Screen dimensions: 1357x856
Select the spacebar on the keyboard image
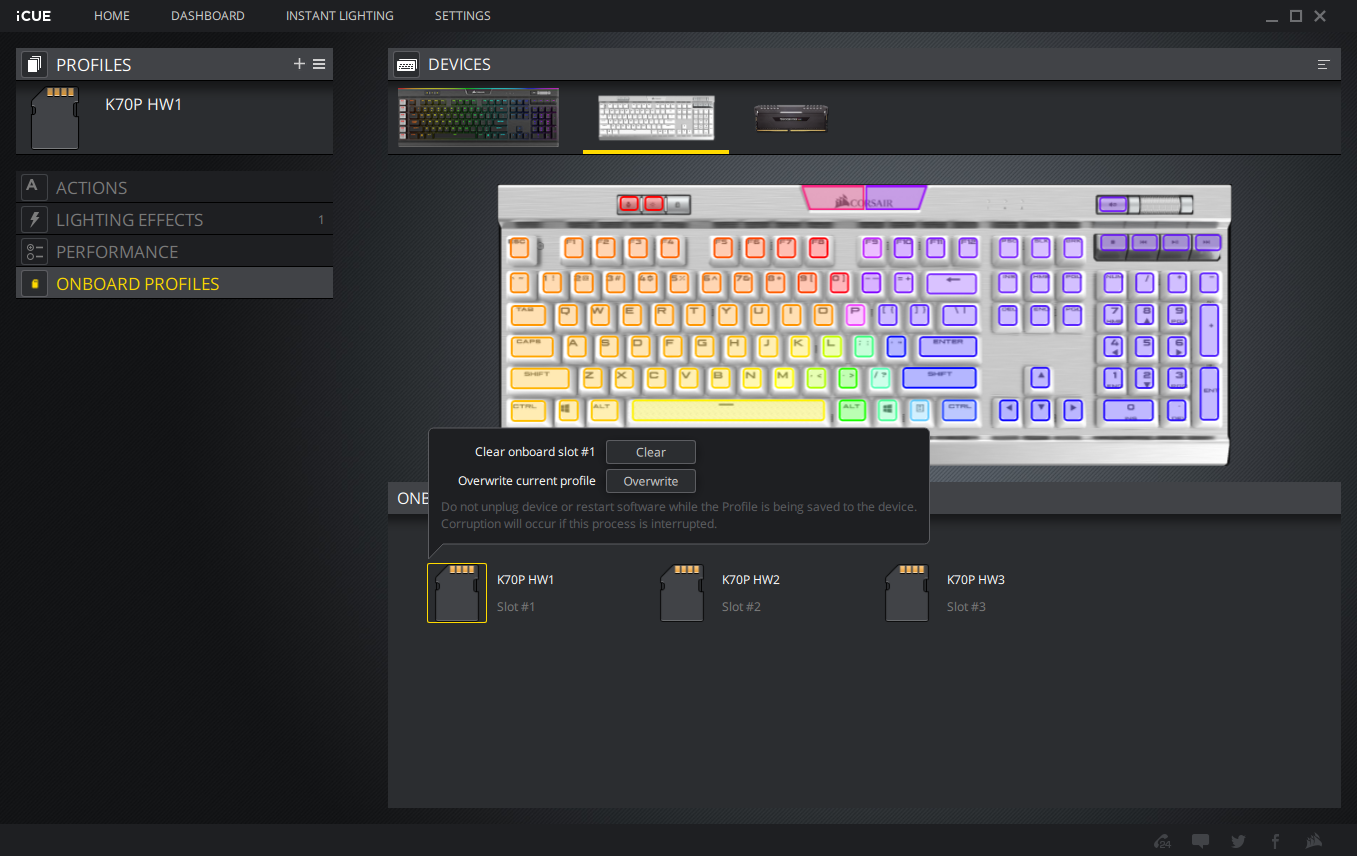(x=728, y=410)
